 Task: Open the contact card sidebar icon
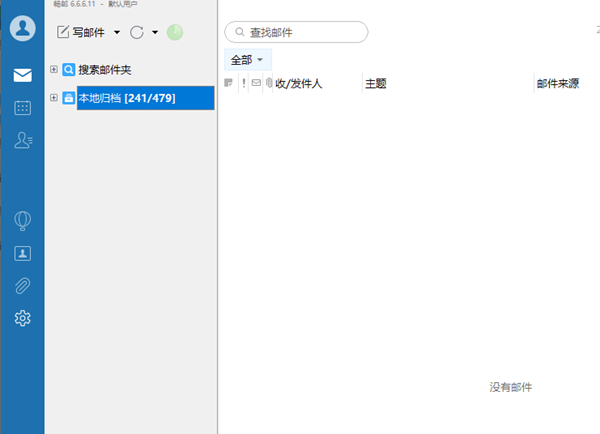pyautogui.click(x=23, y=253)
